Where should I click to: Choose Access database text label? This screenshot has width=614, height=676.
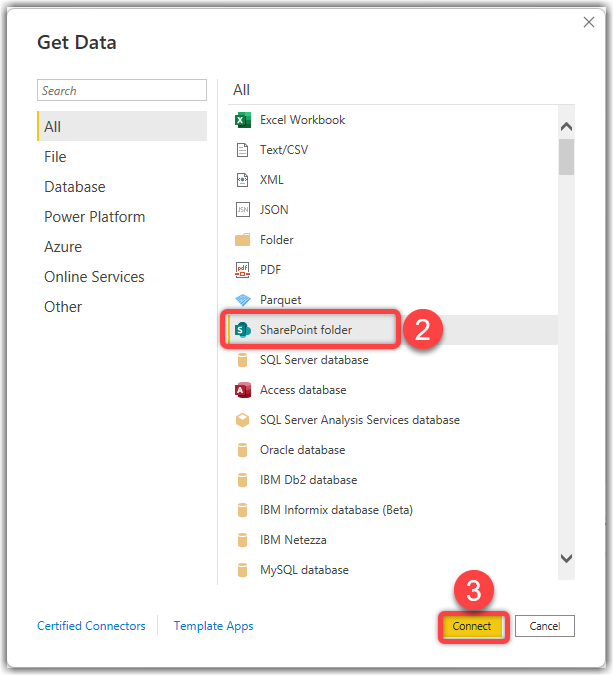click(x=303, y=390)
